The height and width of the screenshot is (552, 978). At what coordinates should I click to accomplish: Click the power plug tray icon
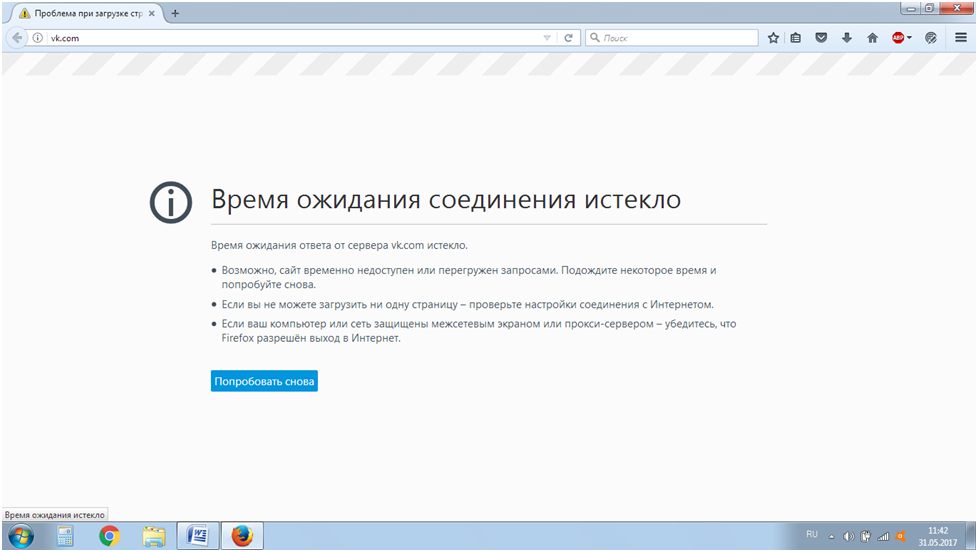tap(866, 536)
